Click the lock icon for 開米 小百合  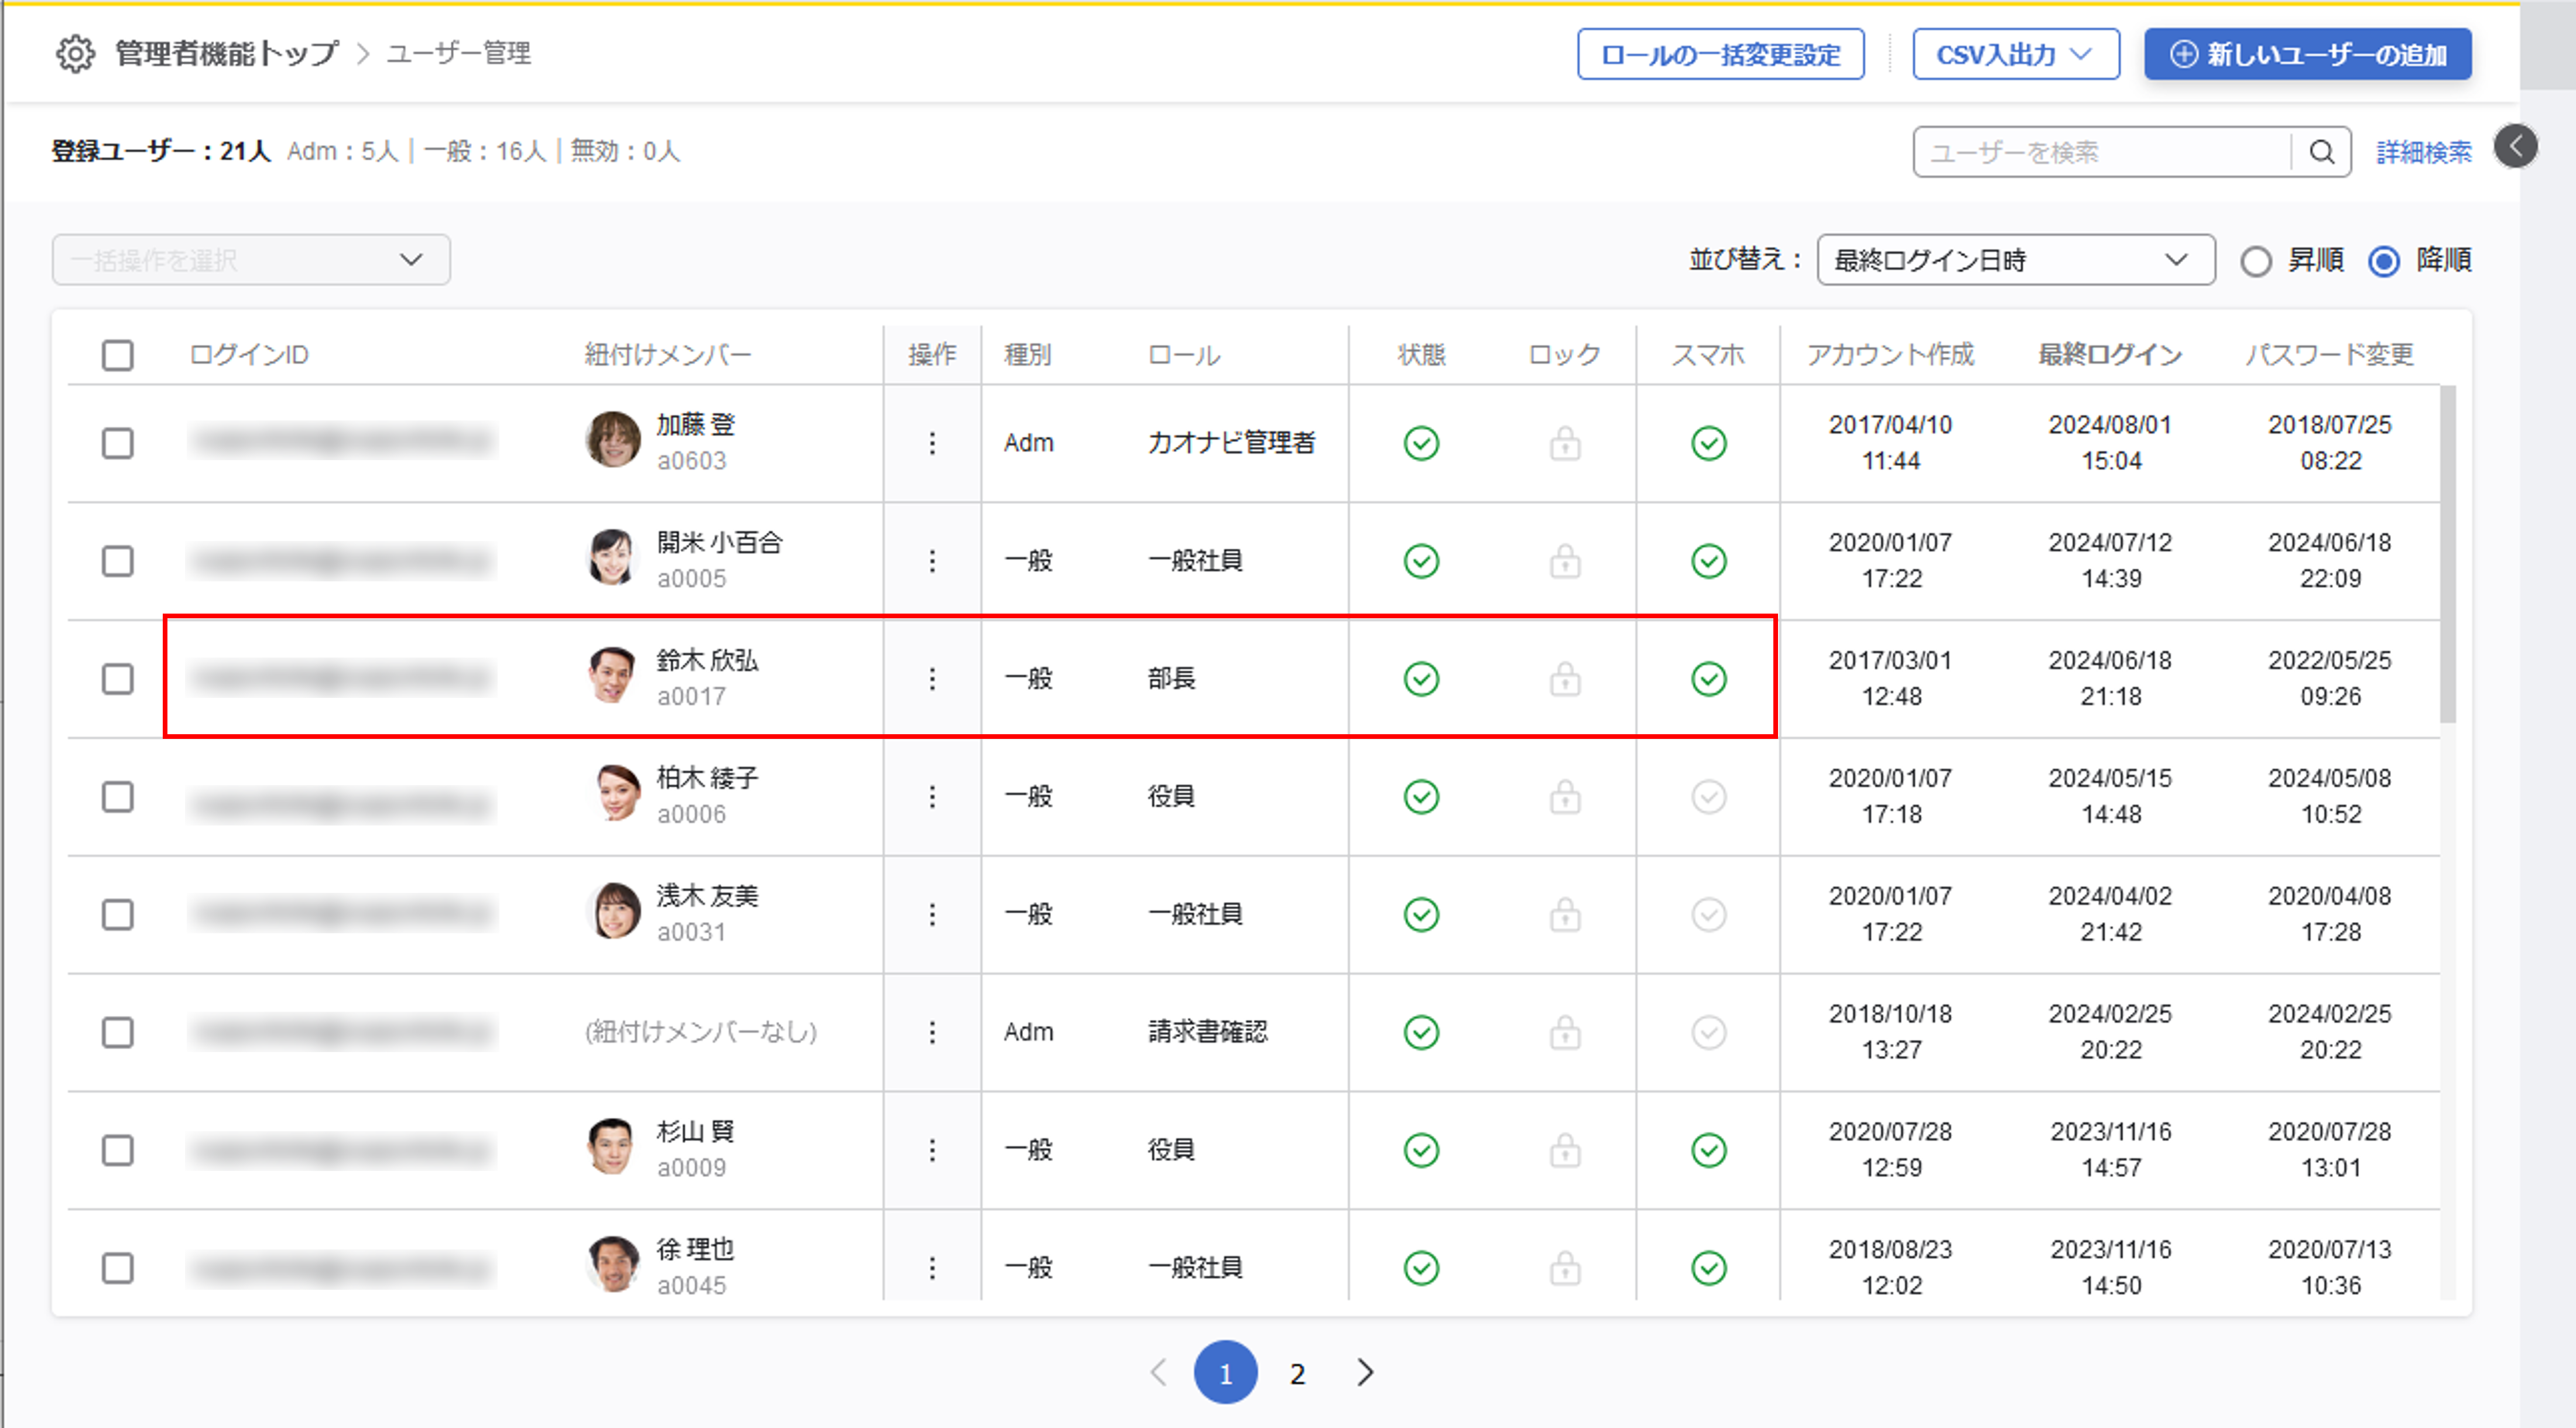tap(1565, 561)
